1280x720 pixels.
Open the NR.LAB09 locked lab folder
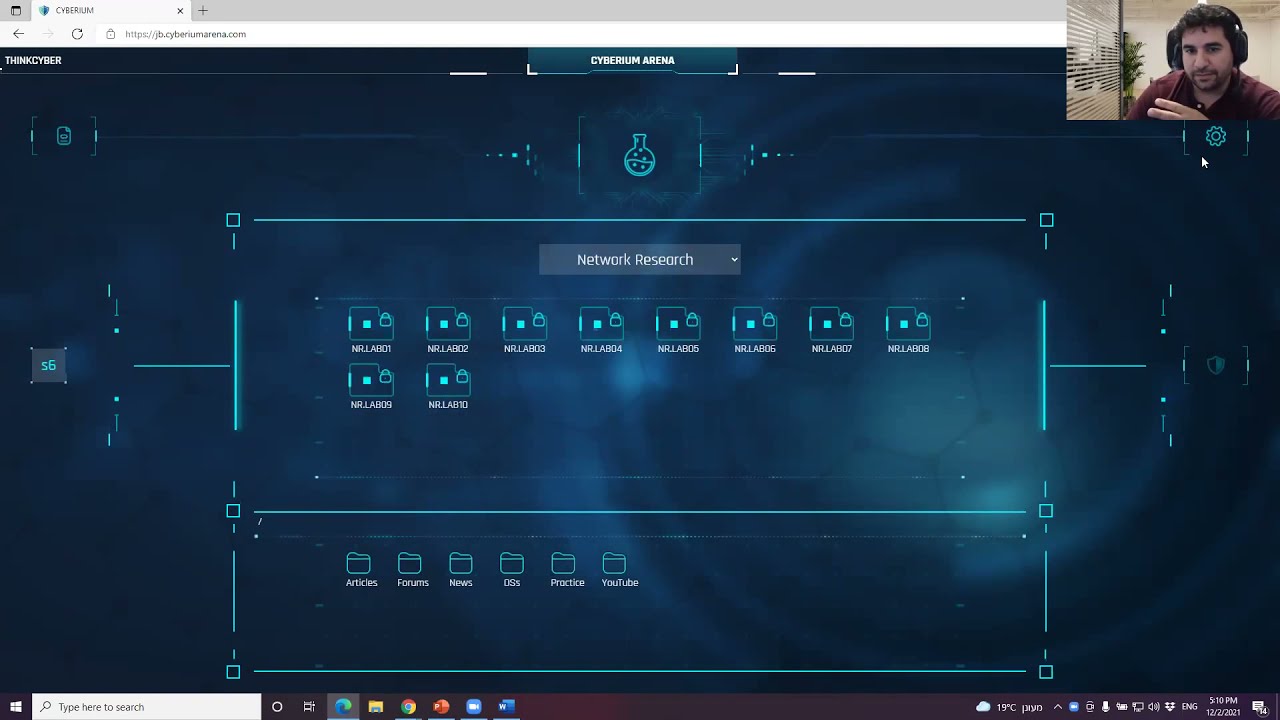point(371,386)
